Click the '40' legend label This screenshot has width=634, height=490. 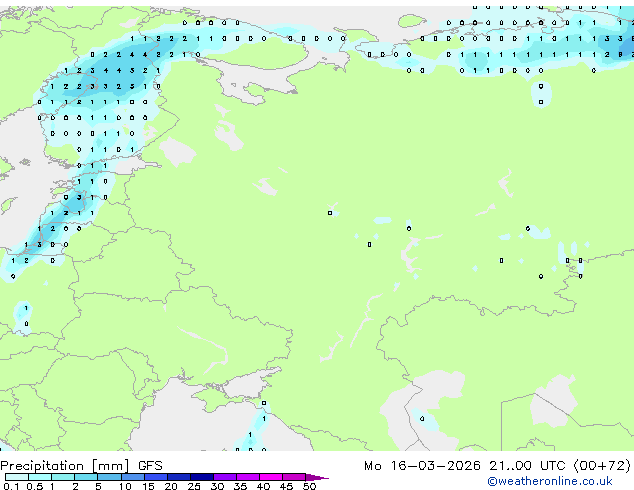pyautogui.click(x=263, y=486)
